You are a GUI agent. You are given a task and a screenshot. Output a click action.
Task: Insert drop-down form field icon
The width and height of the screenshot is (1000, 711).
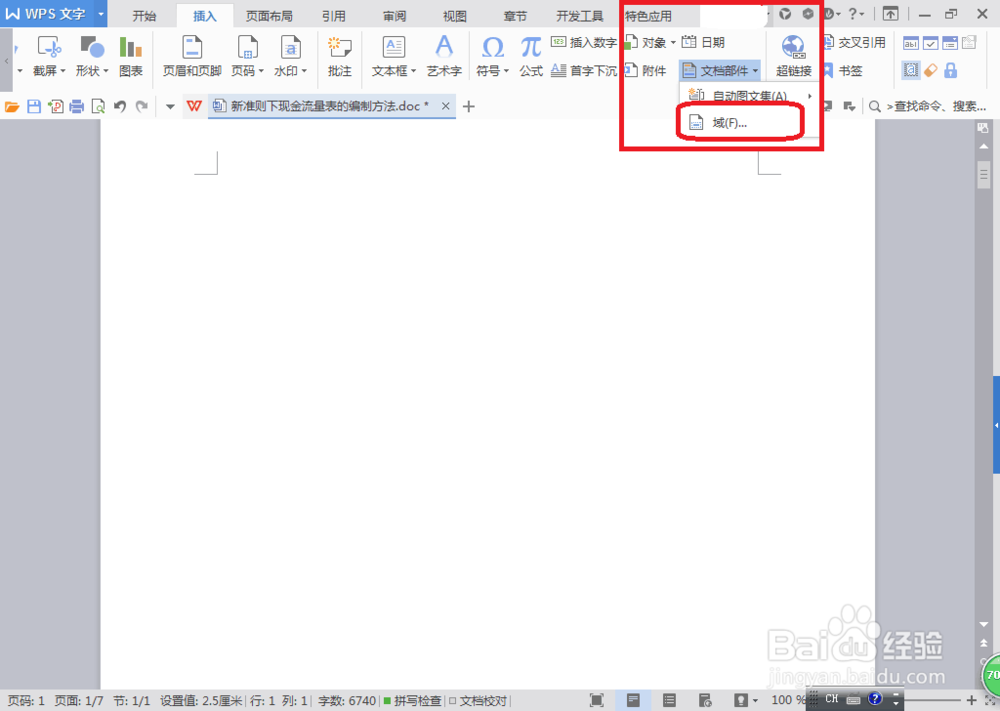pyautogui.click(x=950, y=43)
